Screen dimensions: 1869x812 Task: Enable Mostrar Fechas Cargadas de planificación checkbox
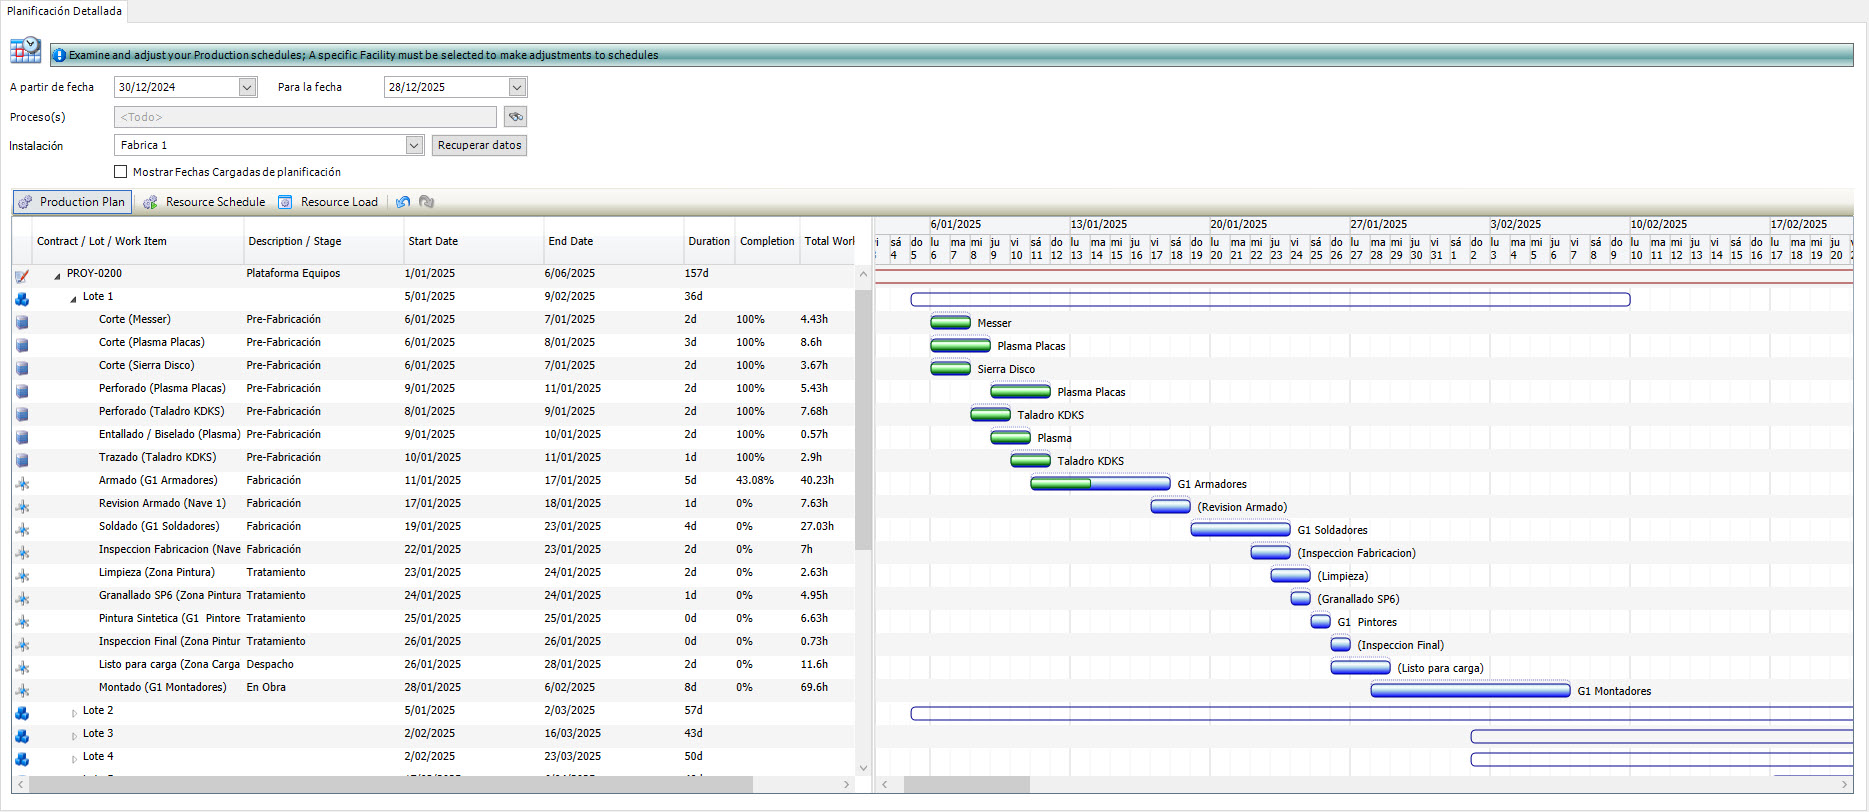point(121,172)
